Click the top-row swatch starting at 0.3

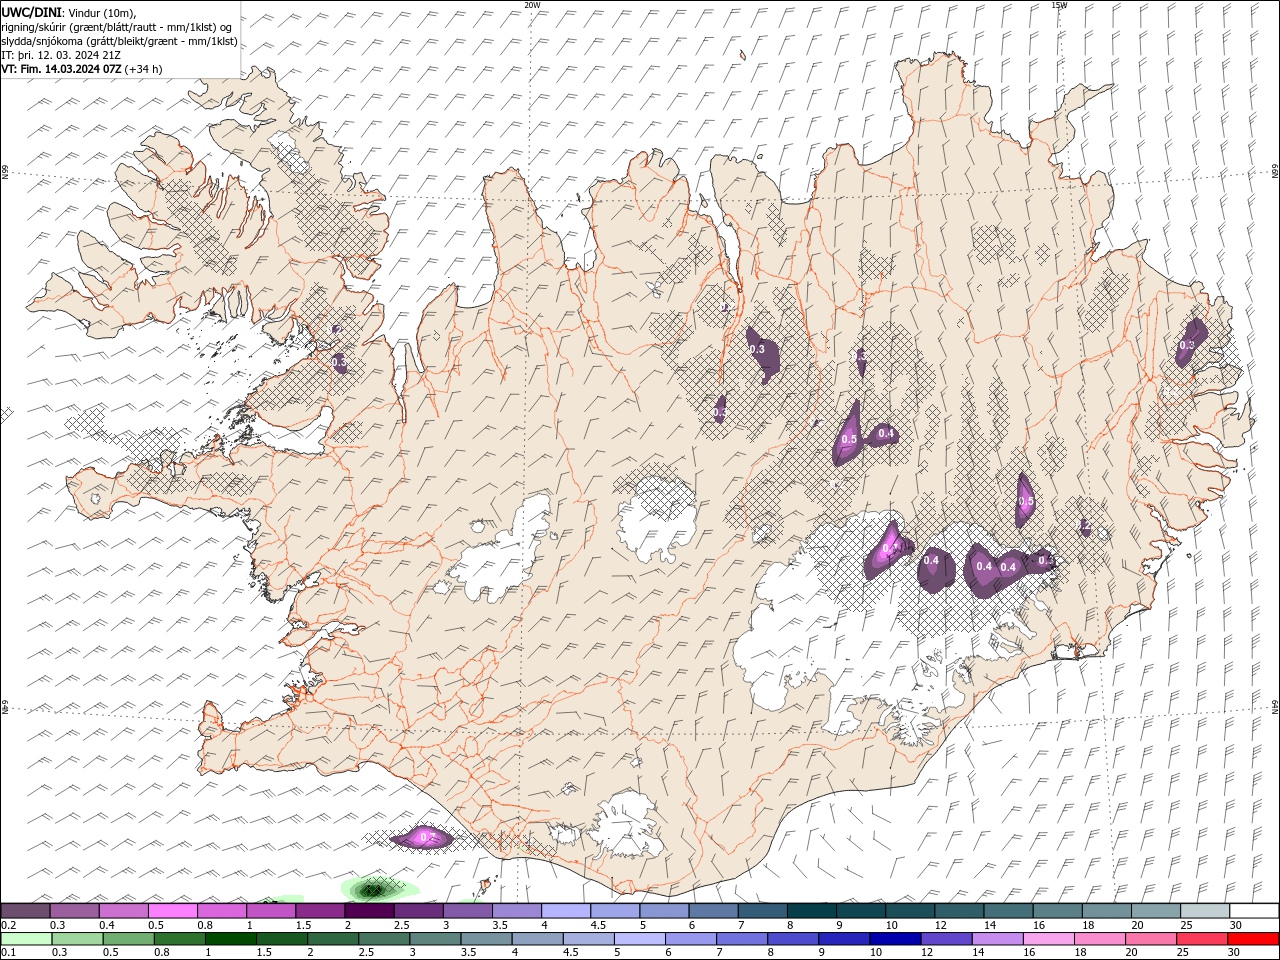(75, 911)
